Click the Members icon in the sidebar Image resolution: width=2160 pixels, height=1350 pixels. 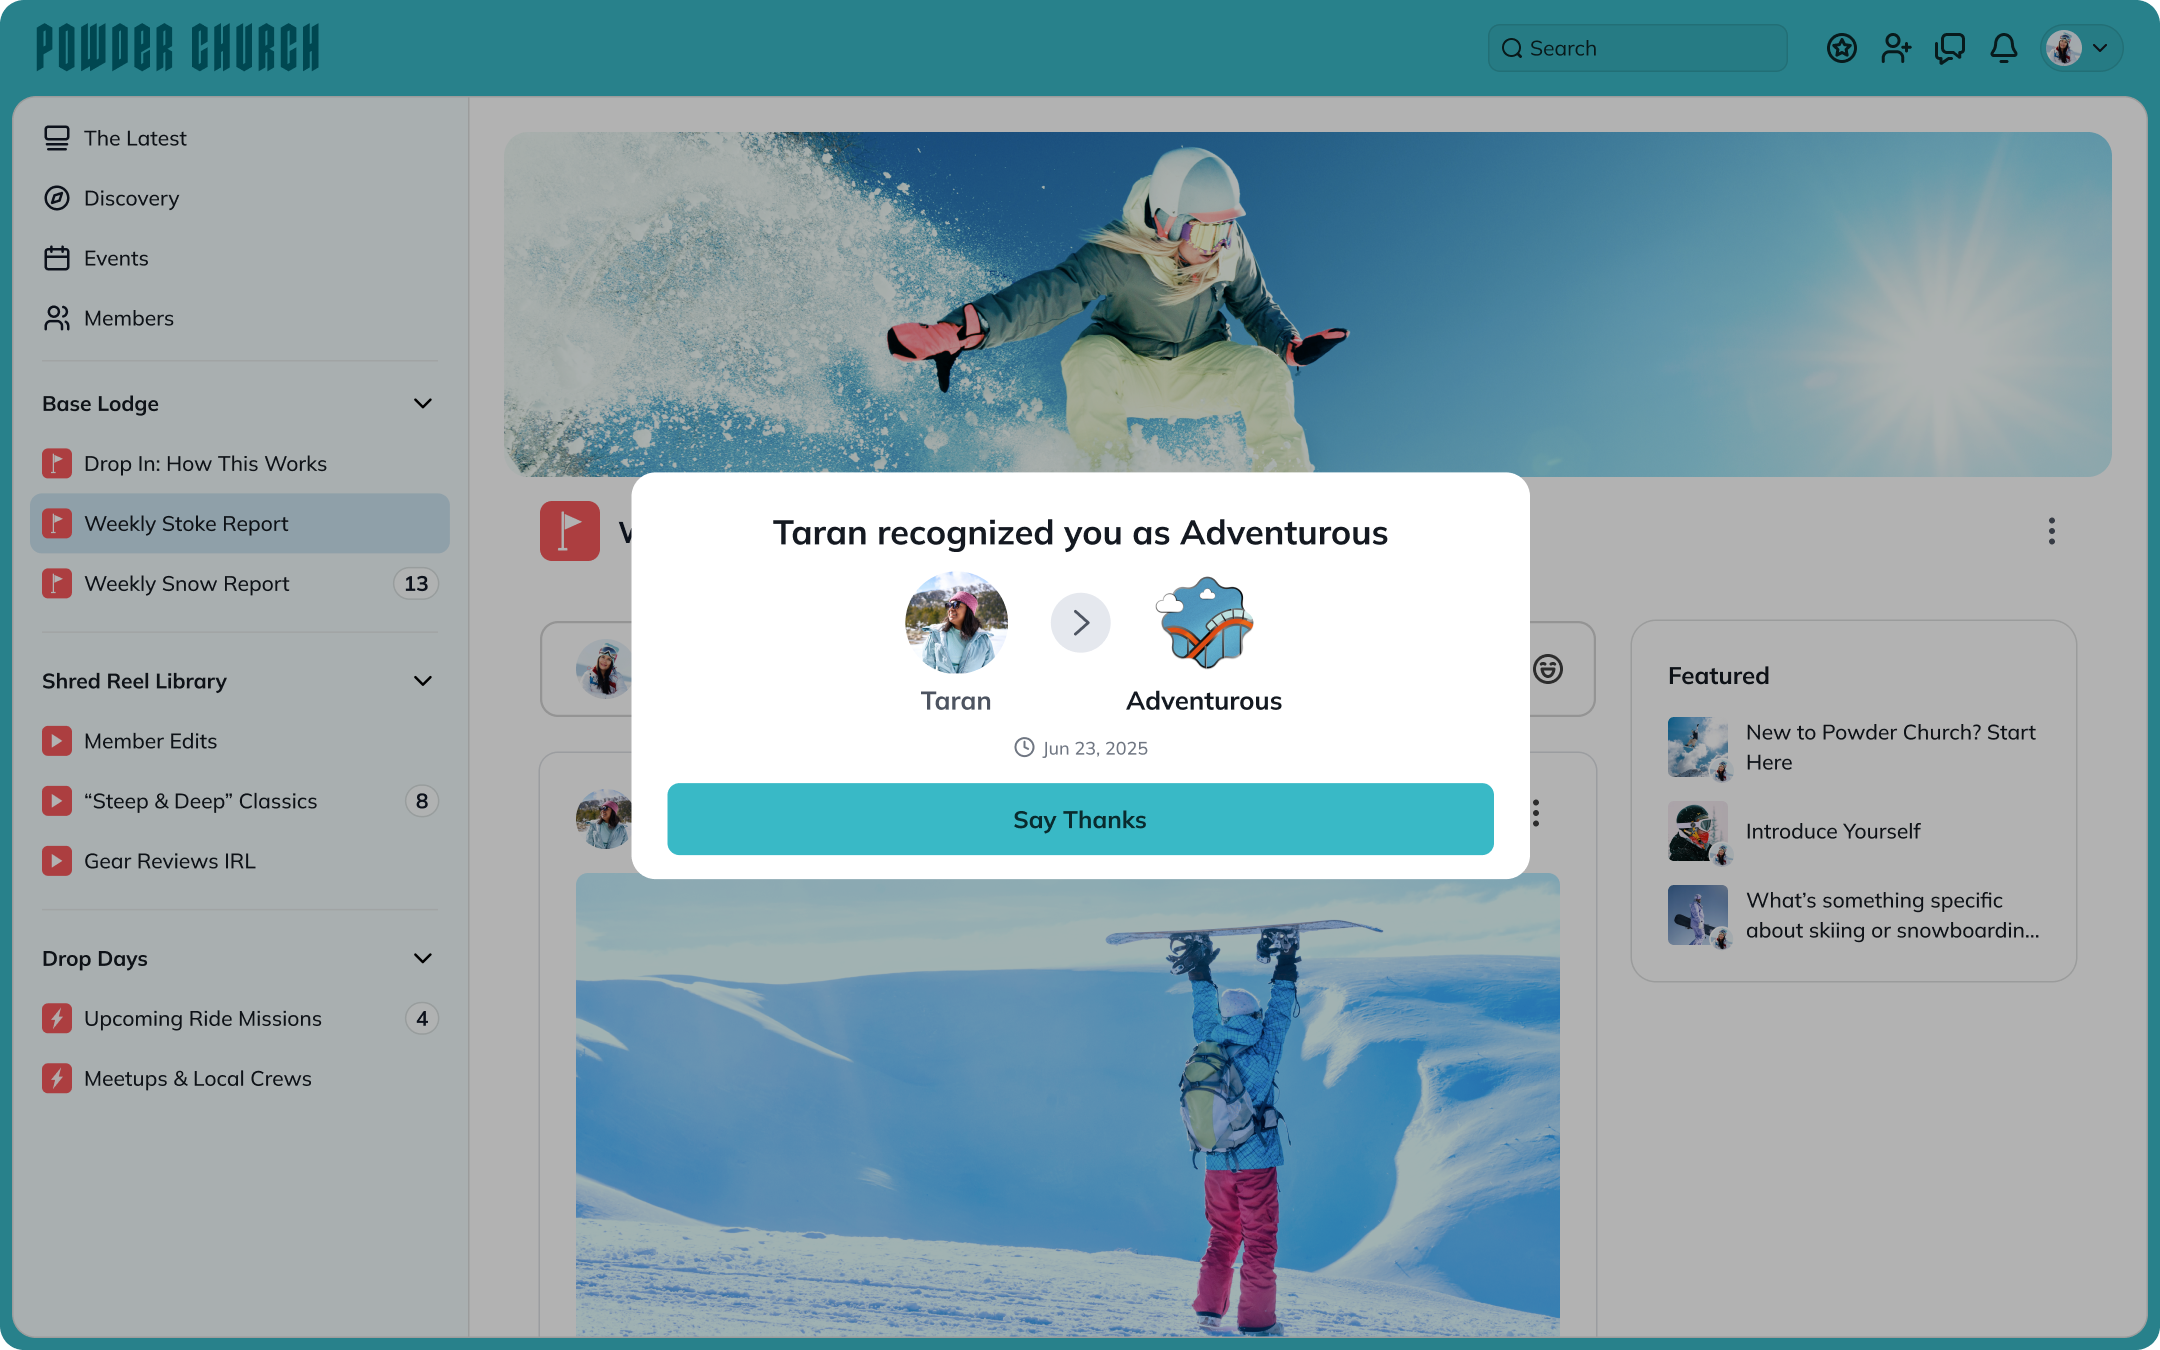coord(57,318)
